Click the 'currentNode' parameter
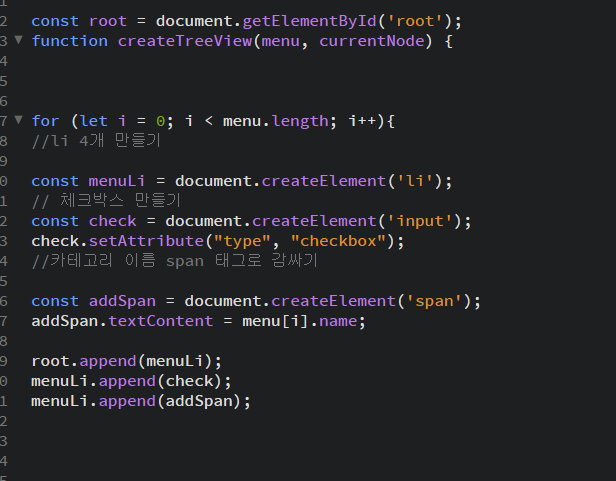 (372, 41)
